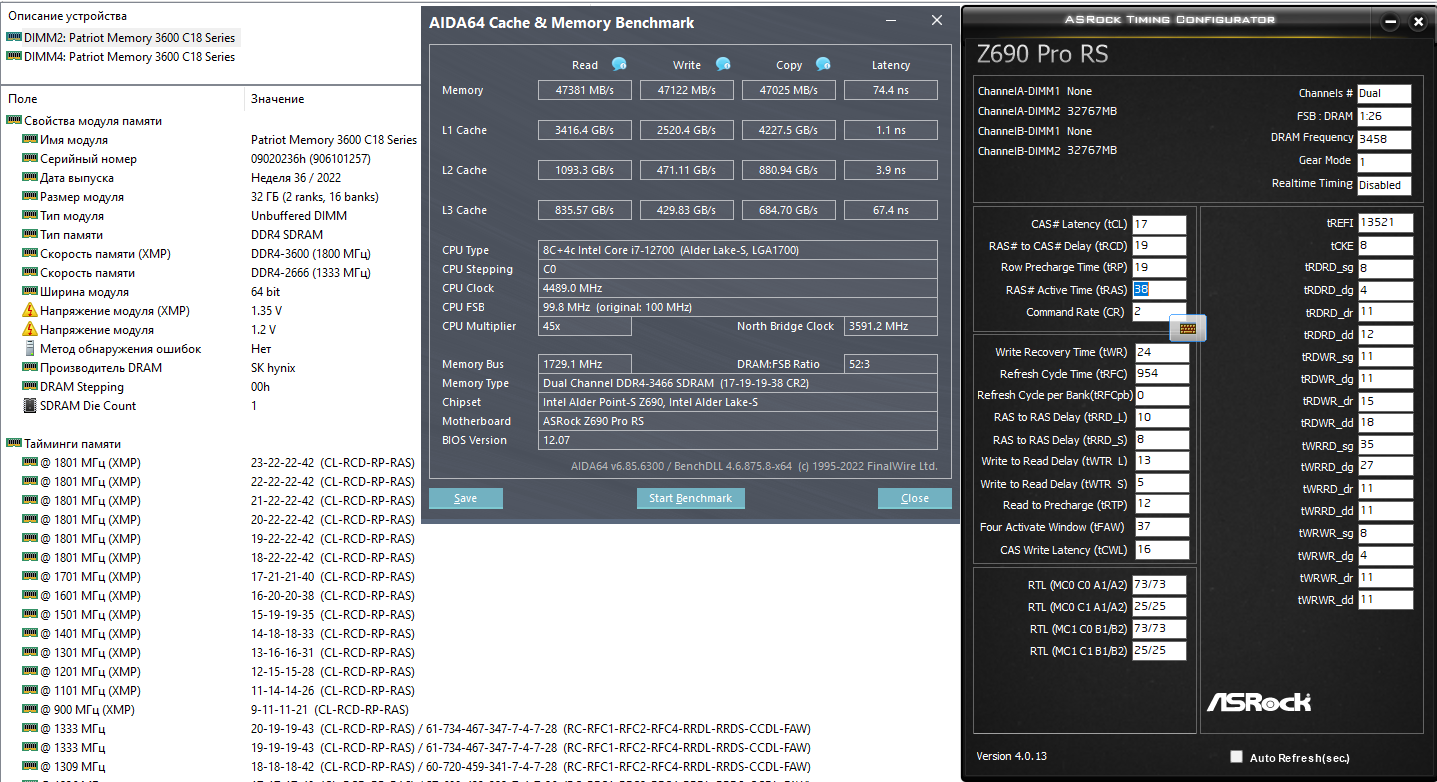Viewport: 1437px width, 782px height.
Task: Select the L3 Cache Write value 429.83 GB/s
Action: [688, 210]
